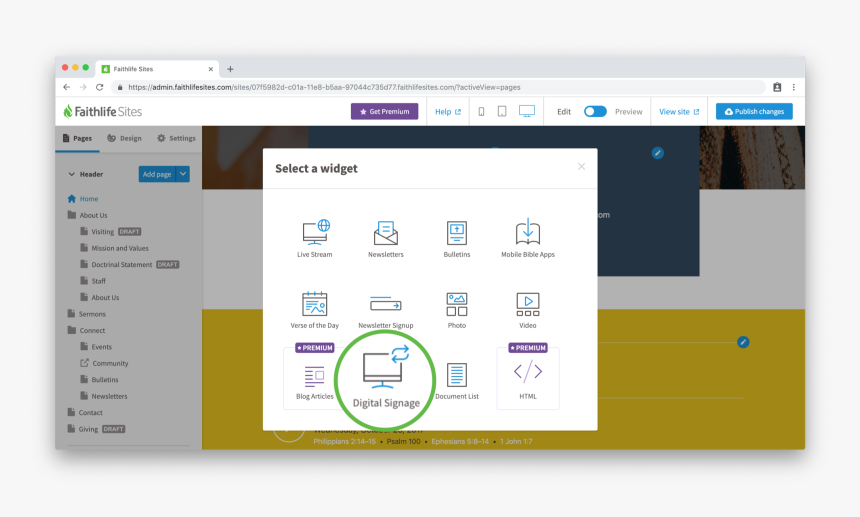Open the Staff page
Viewport: 860px width, 517px height.
[x=93, y=281]
